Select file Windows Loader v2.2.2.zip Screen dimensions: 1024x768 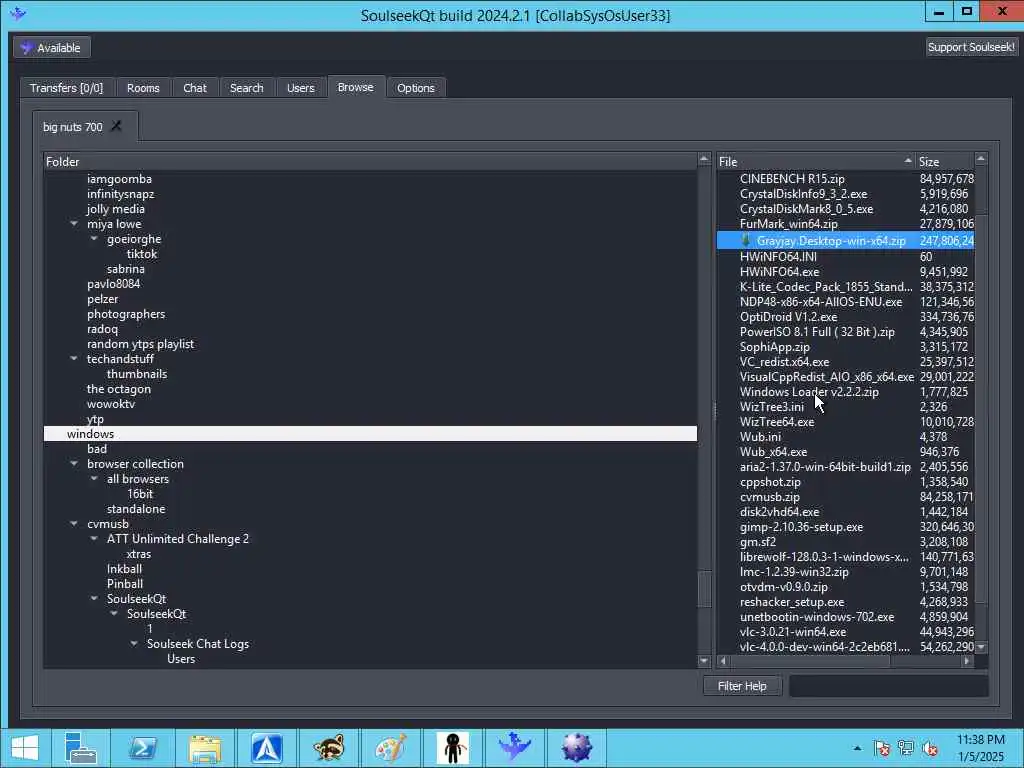click(809, 392)
